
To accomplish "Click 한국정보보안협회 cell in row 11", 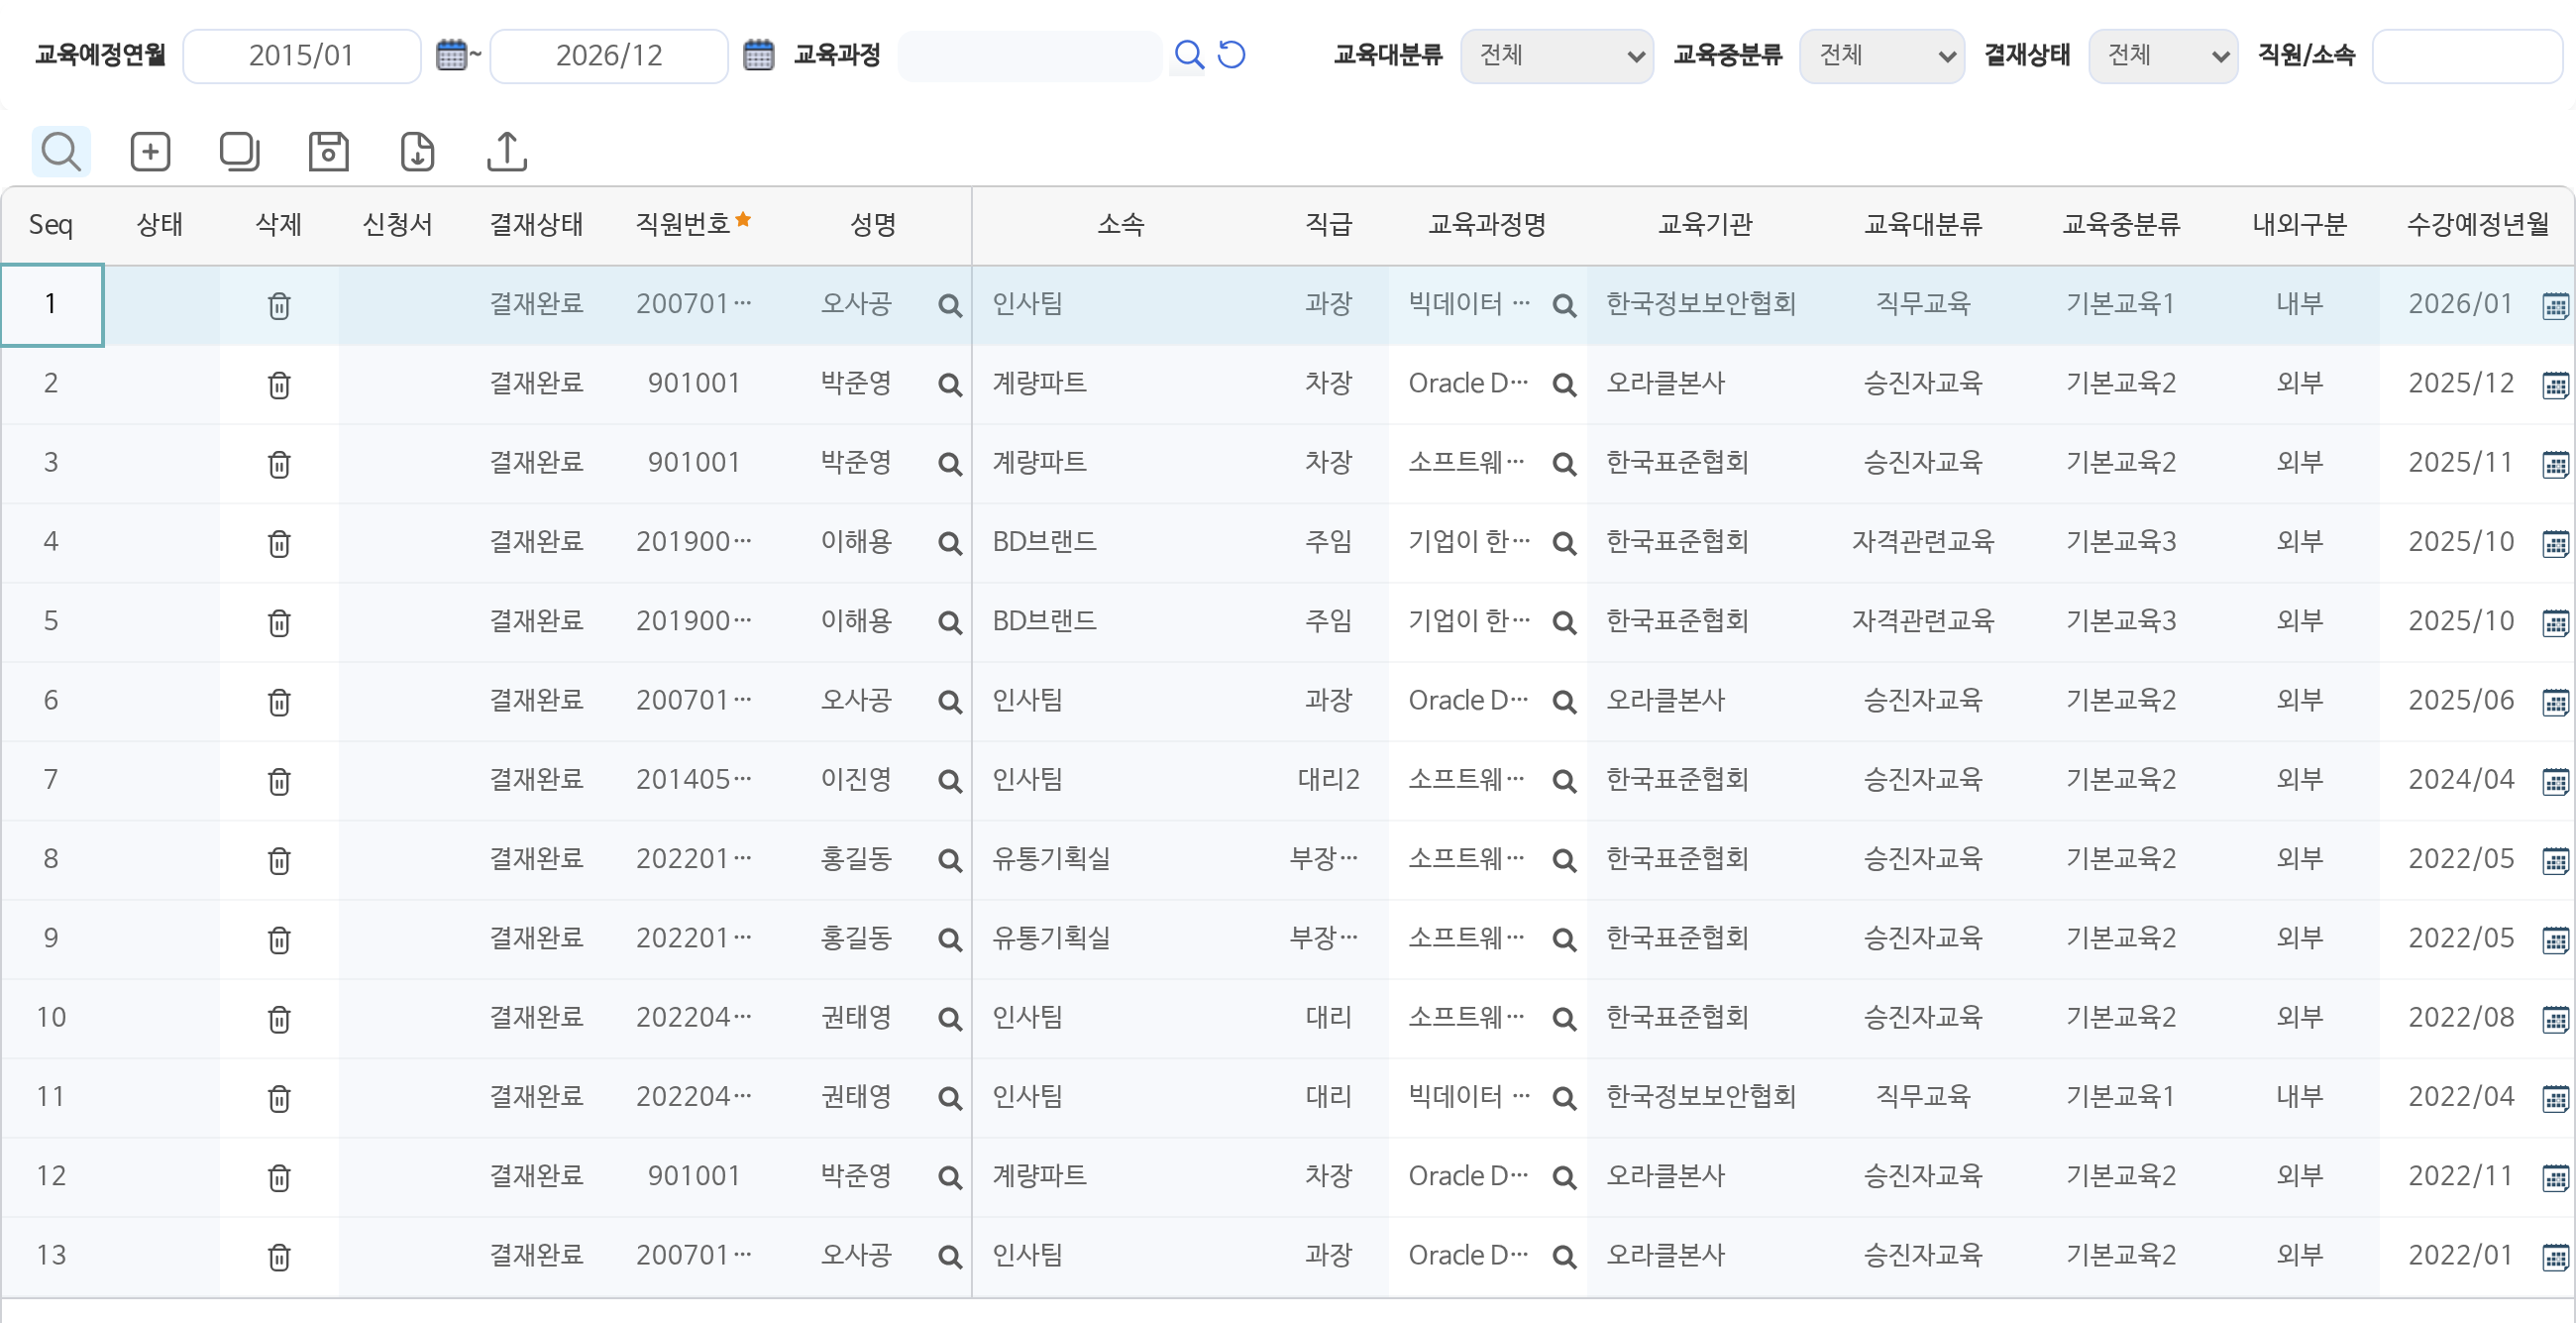I will click(x=1701, y=1097).
